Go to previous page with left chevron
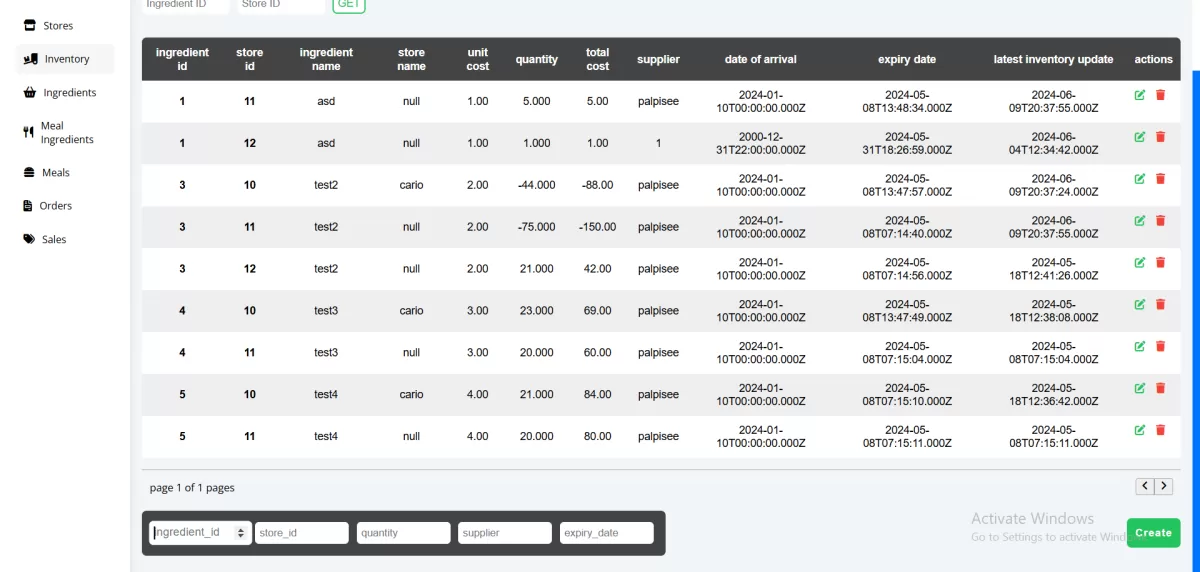This screenshot has height=572, width=1200. click(1145, 487)
